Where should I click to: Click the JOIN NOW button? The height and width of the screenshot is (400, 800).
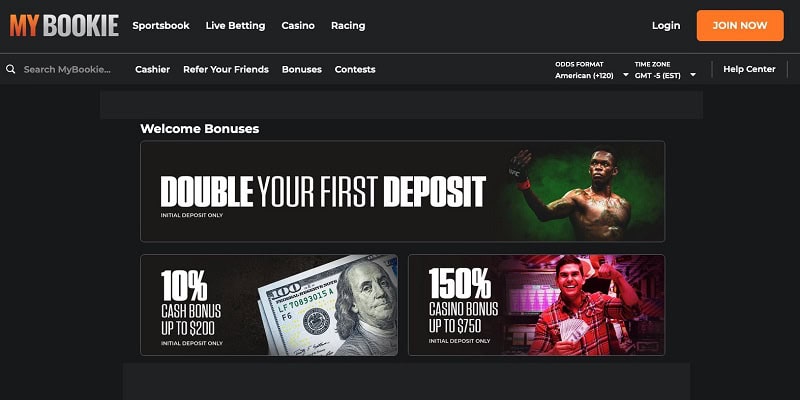(x=740, y=26)
